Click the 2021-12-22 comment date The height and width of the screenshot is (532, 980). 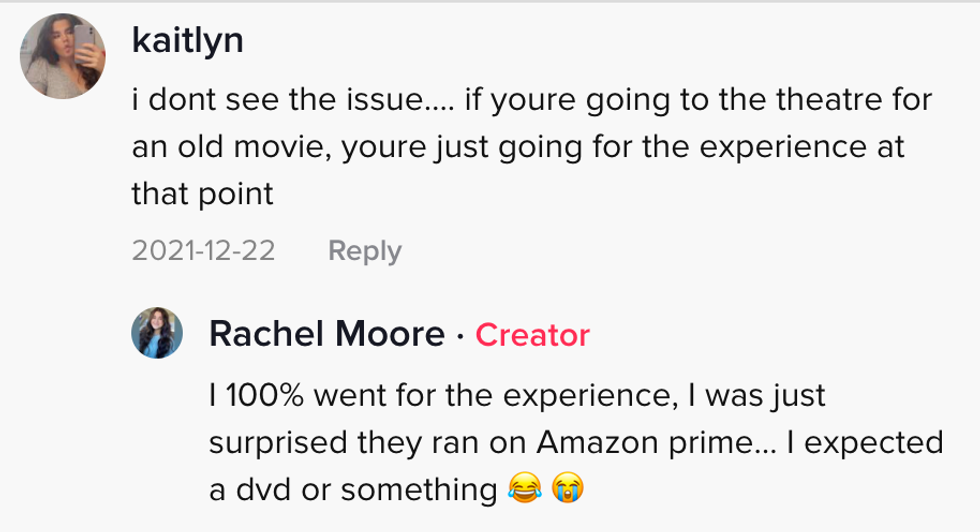tap(203, 250)
